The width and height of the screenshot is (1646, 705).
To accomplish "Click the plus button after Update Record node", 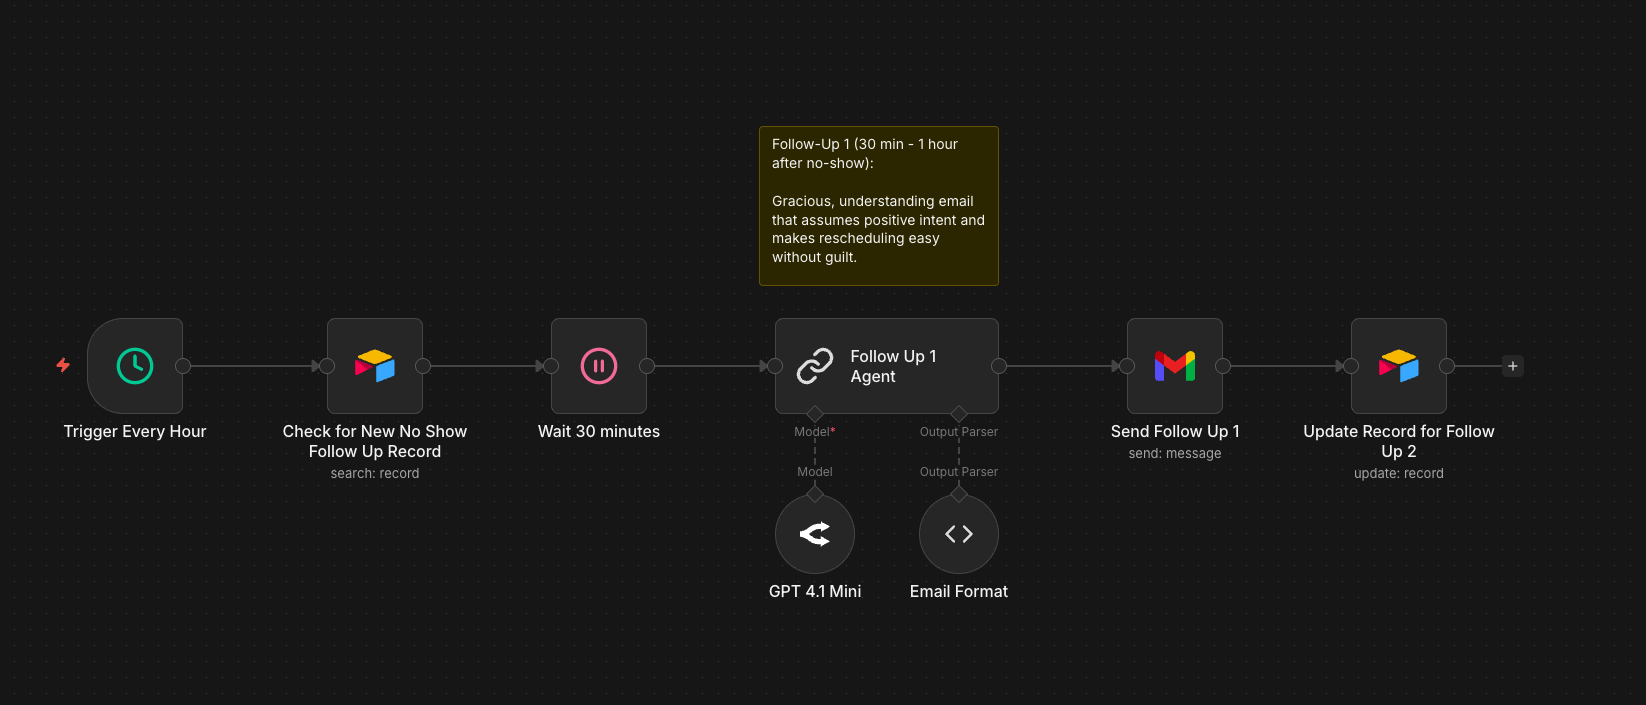I will [x=1513, y=366].
